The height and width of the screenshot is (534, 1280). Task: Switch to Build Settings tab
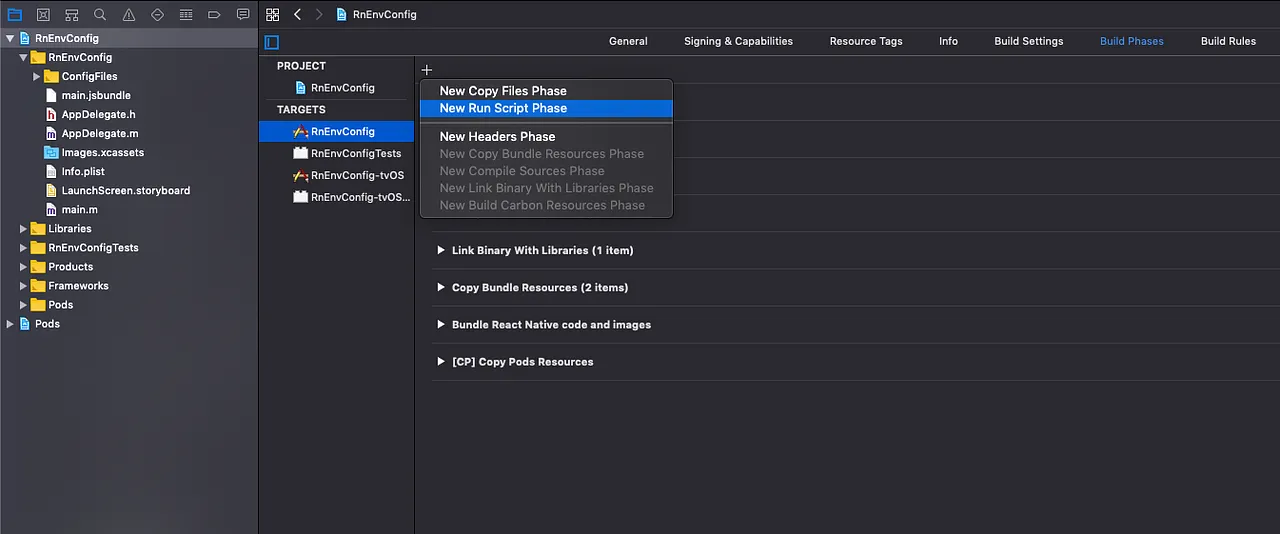tap(1029, 42)
